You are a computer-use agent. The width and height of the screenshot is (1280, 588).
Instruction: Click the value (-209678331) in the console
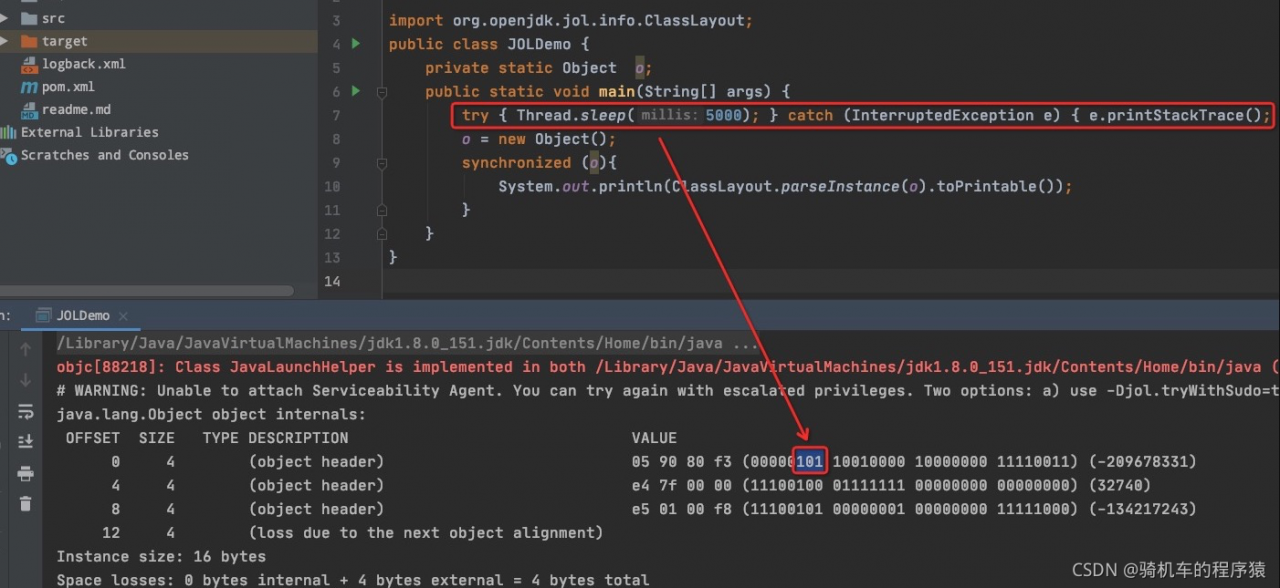coord(1142,462)
